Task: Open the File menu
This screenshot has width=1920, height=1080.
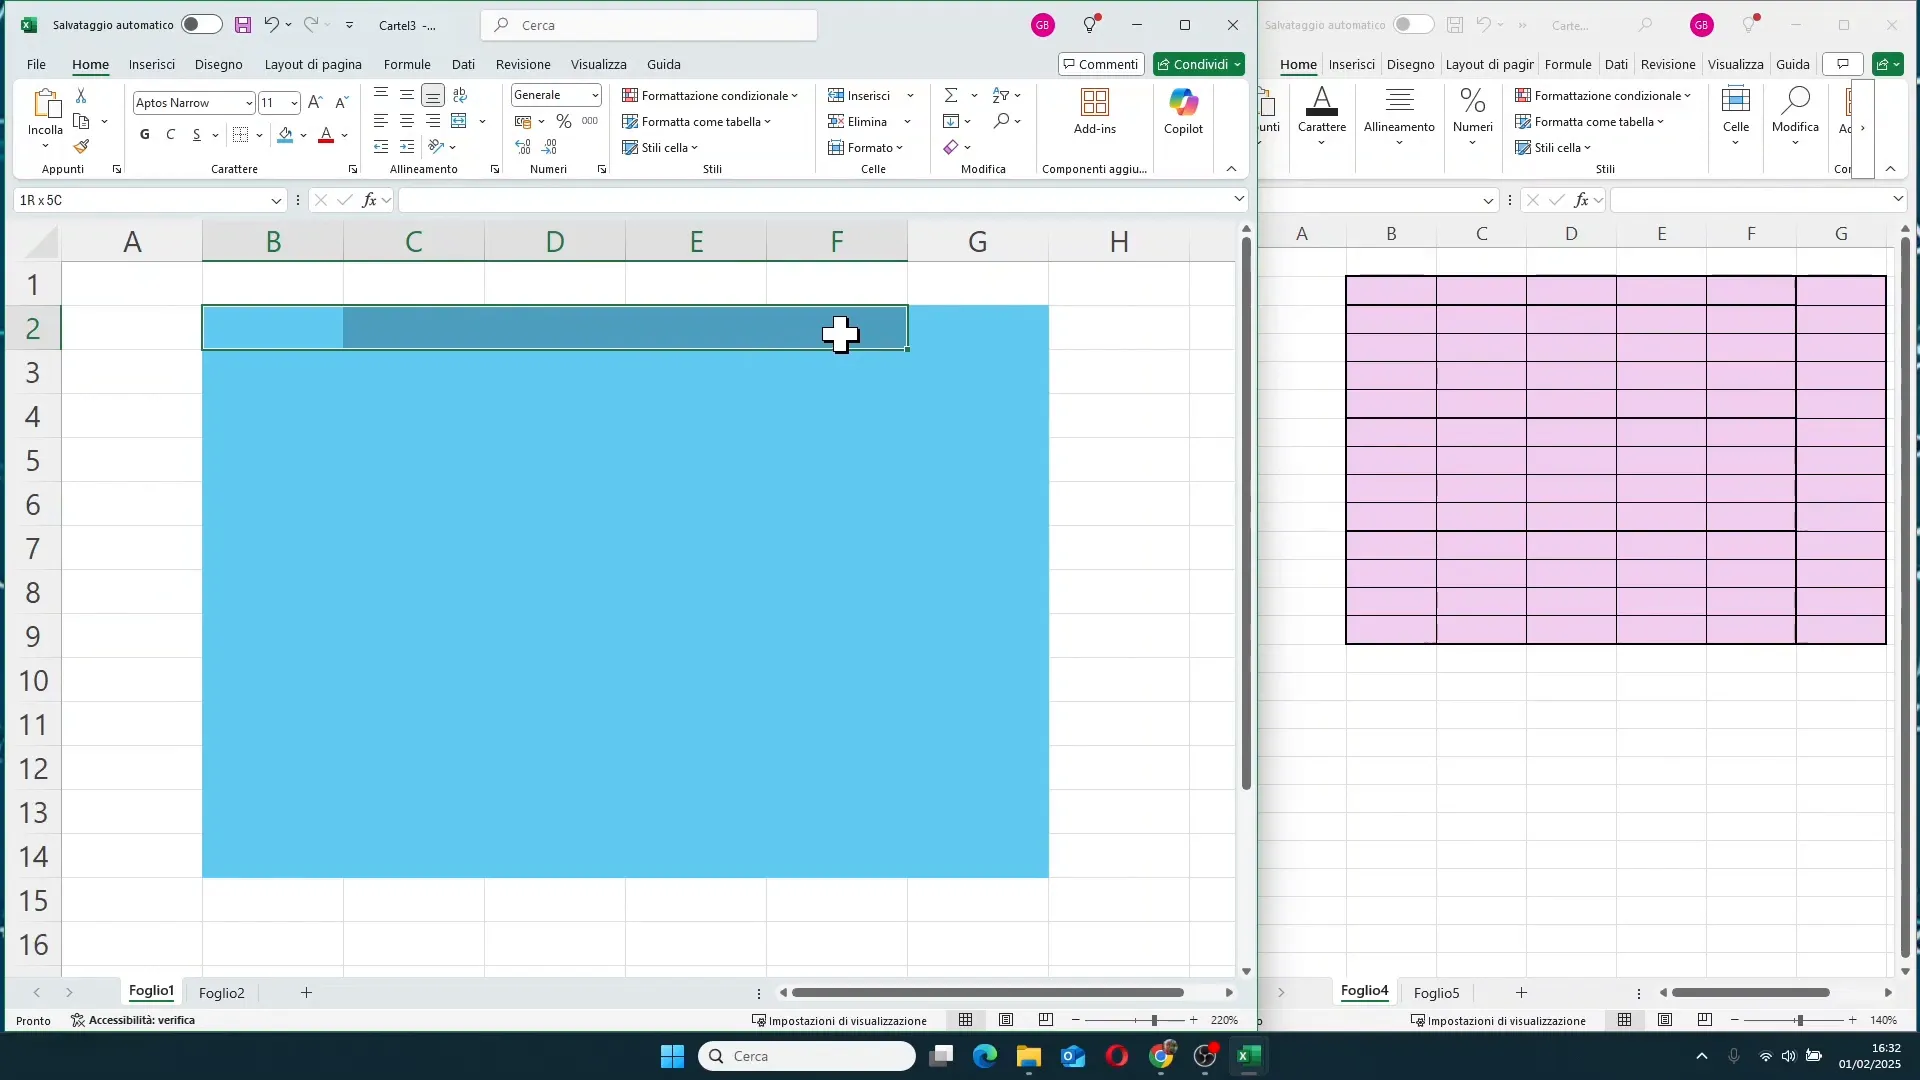Action: click(36, 64)
